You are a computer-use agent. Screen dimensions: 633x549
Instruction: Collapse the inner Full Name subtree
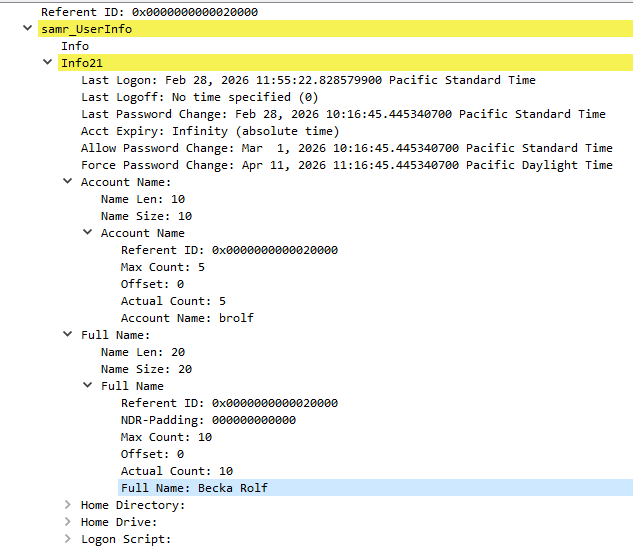coord(88,385)
